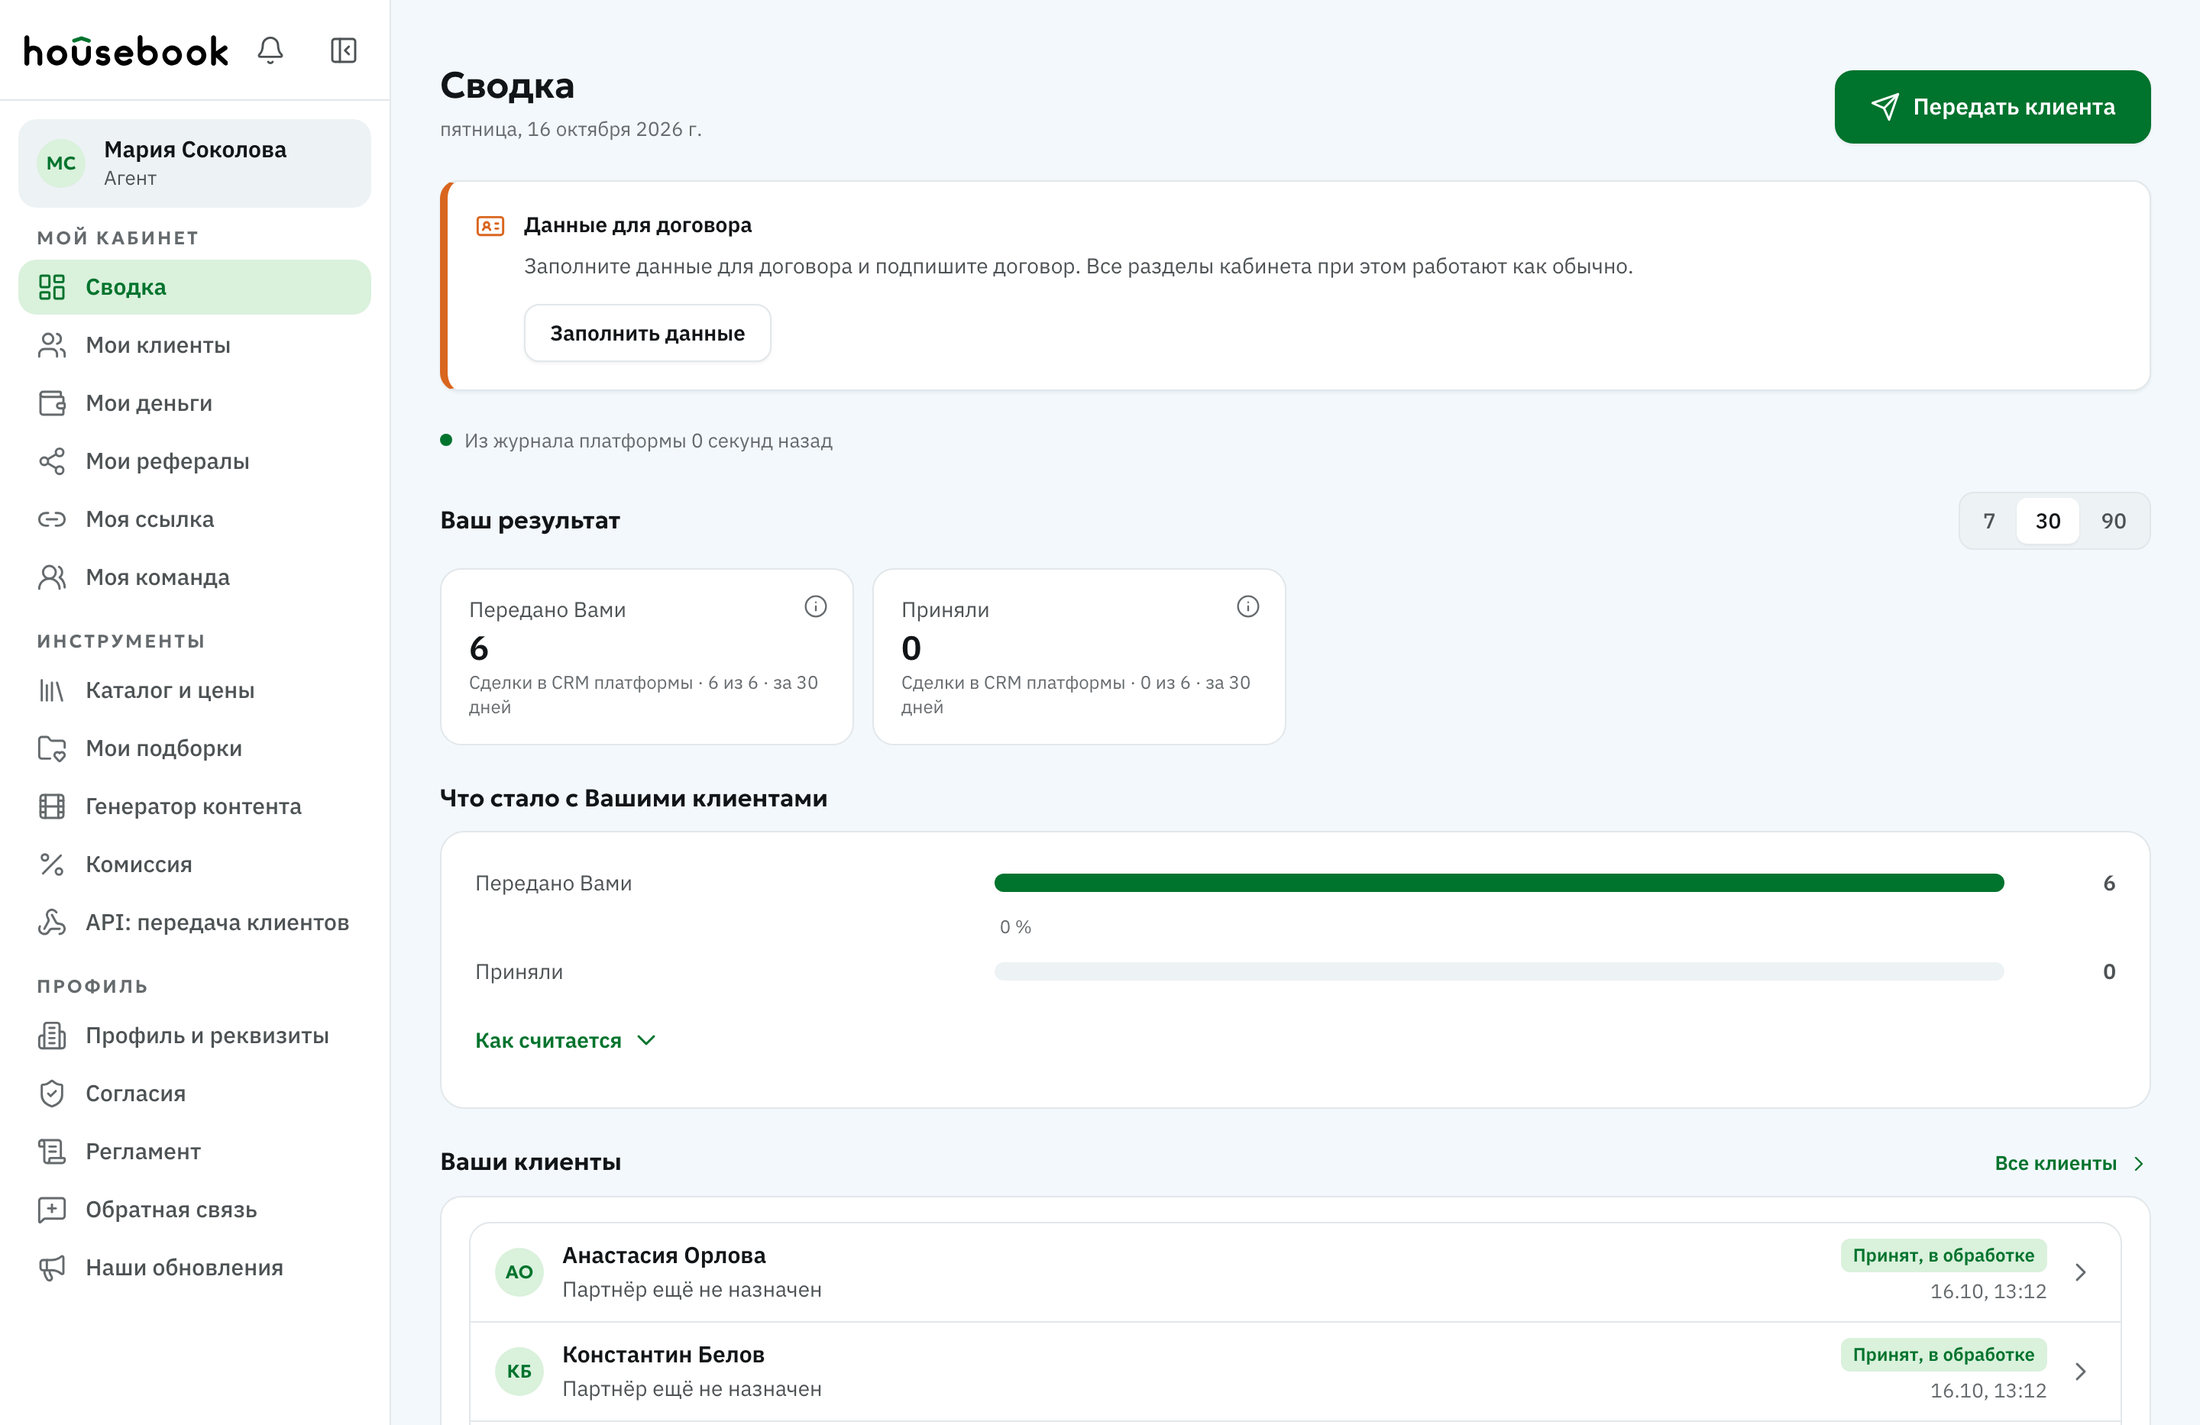This screenshot has width=2200, height=1425.
Task: Open Константин Белов row chevron
Action: (2080, 1371)
